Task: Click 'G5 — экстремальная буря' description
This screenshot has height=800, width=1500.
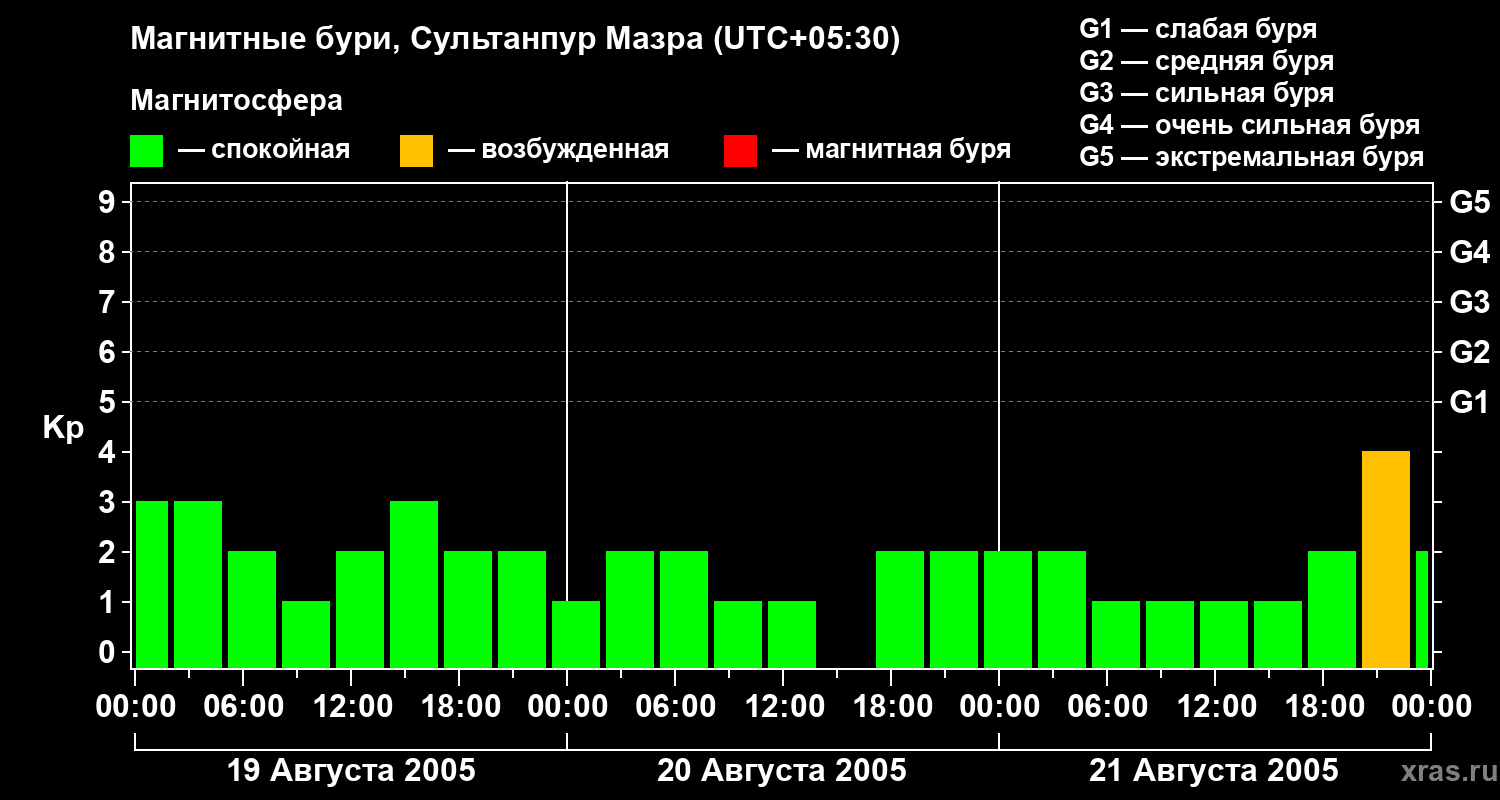Action: 1252,157
